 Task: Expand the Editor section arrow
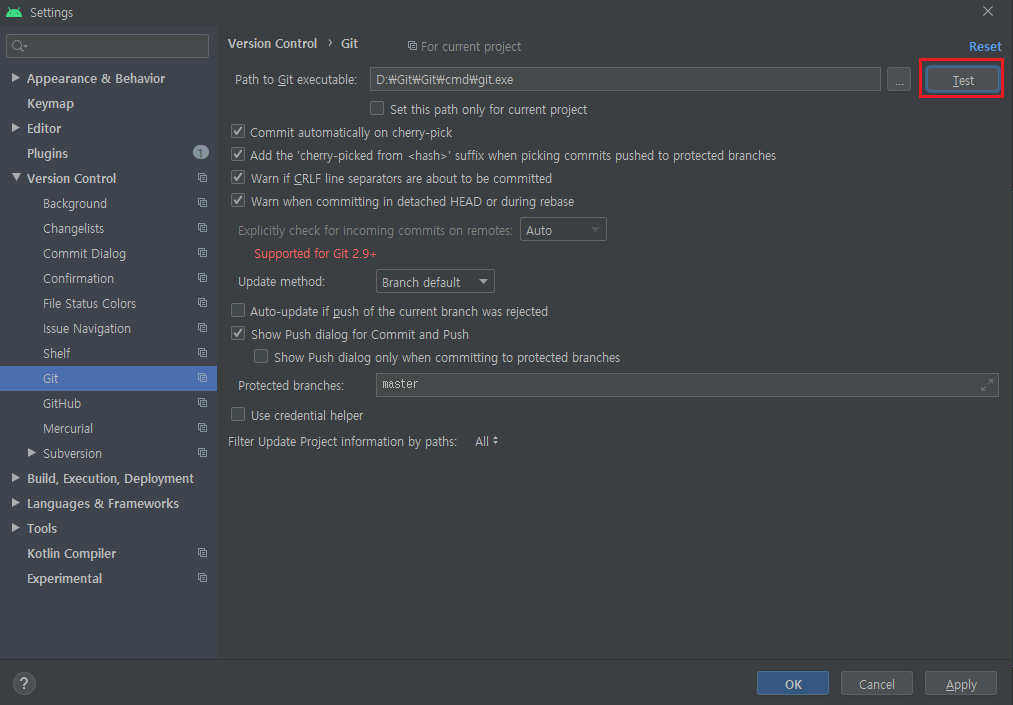pyautogui.click(x=16, y=128)
